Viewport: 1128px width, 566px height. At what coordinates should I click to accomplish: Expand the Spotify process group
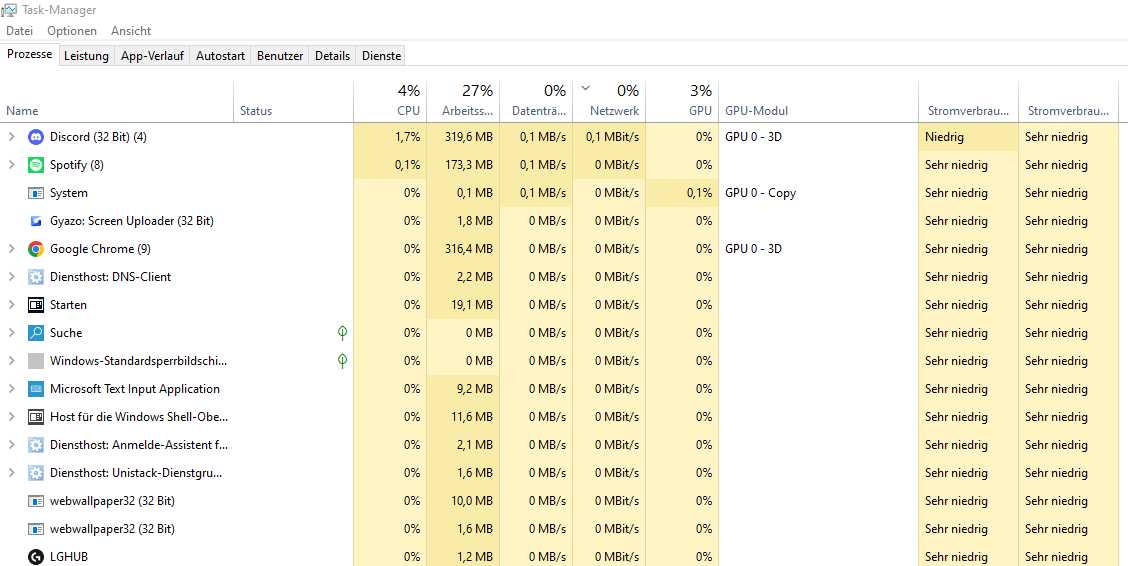[x=12, y=165]
